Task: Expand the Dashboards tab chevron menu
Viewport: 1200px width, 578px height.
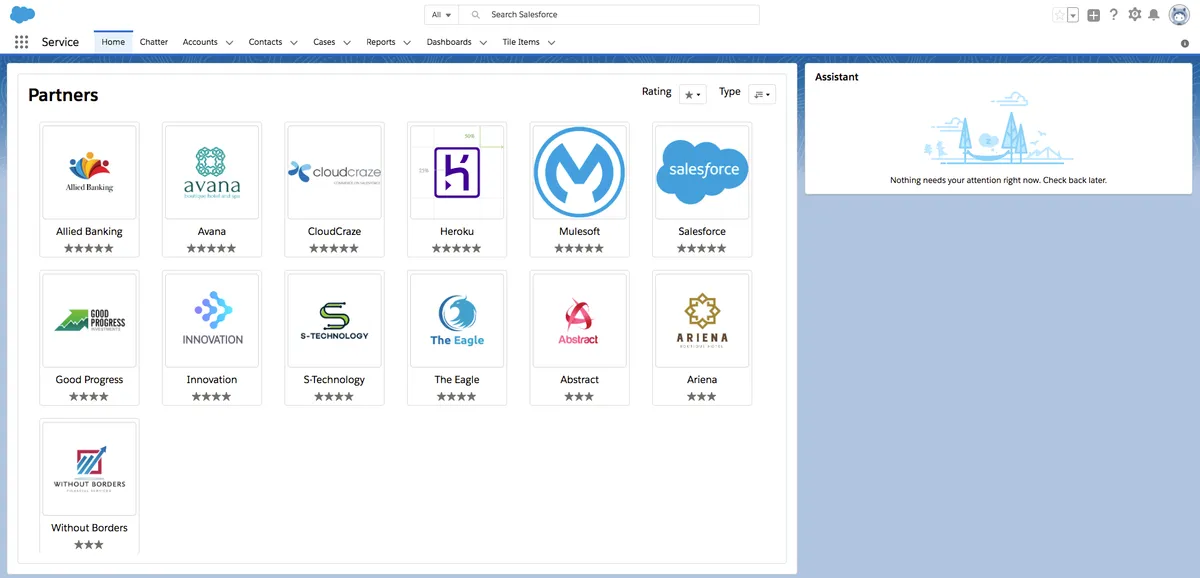Action: [483, 43]
